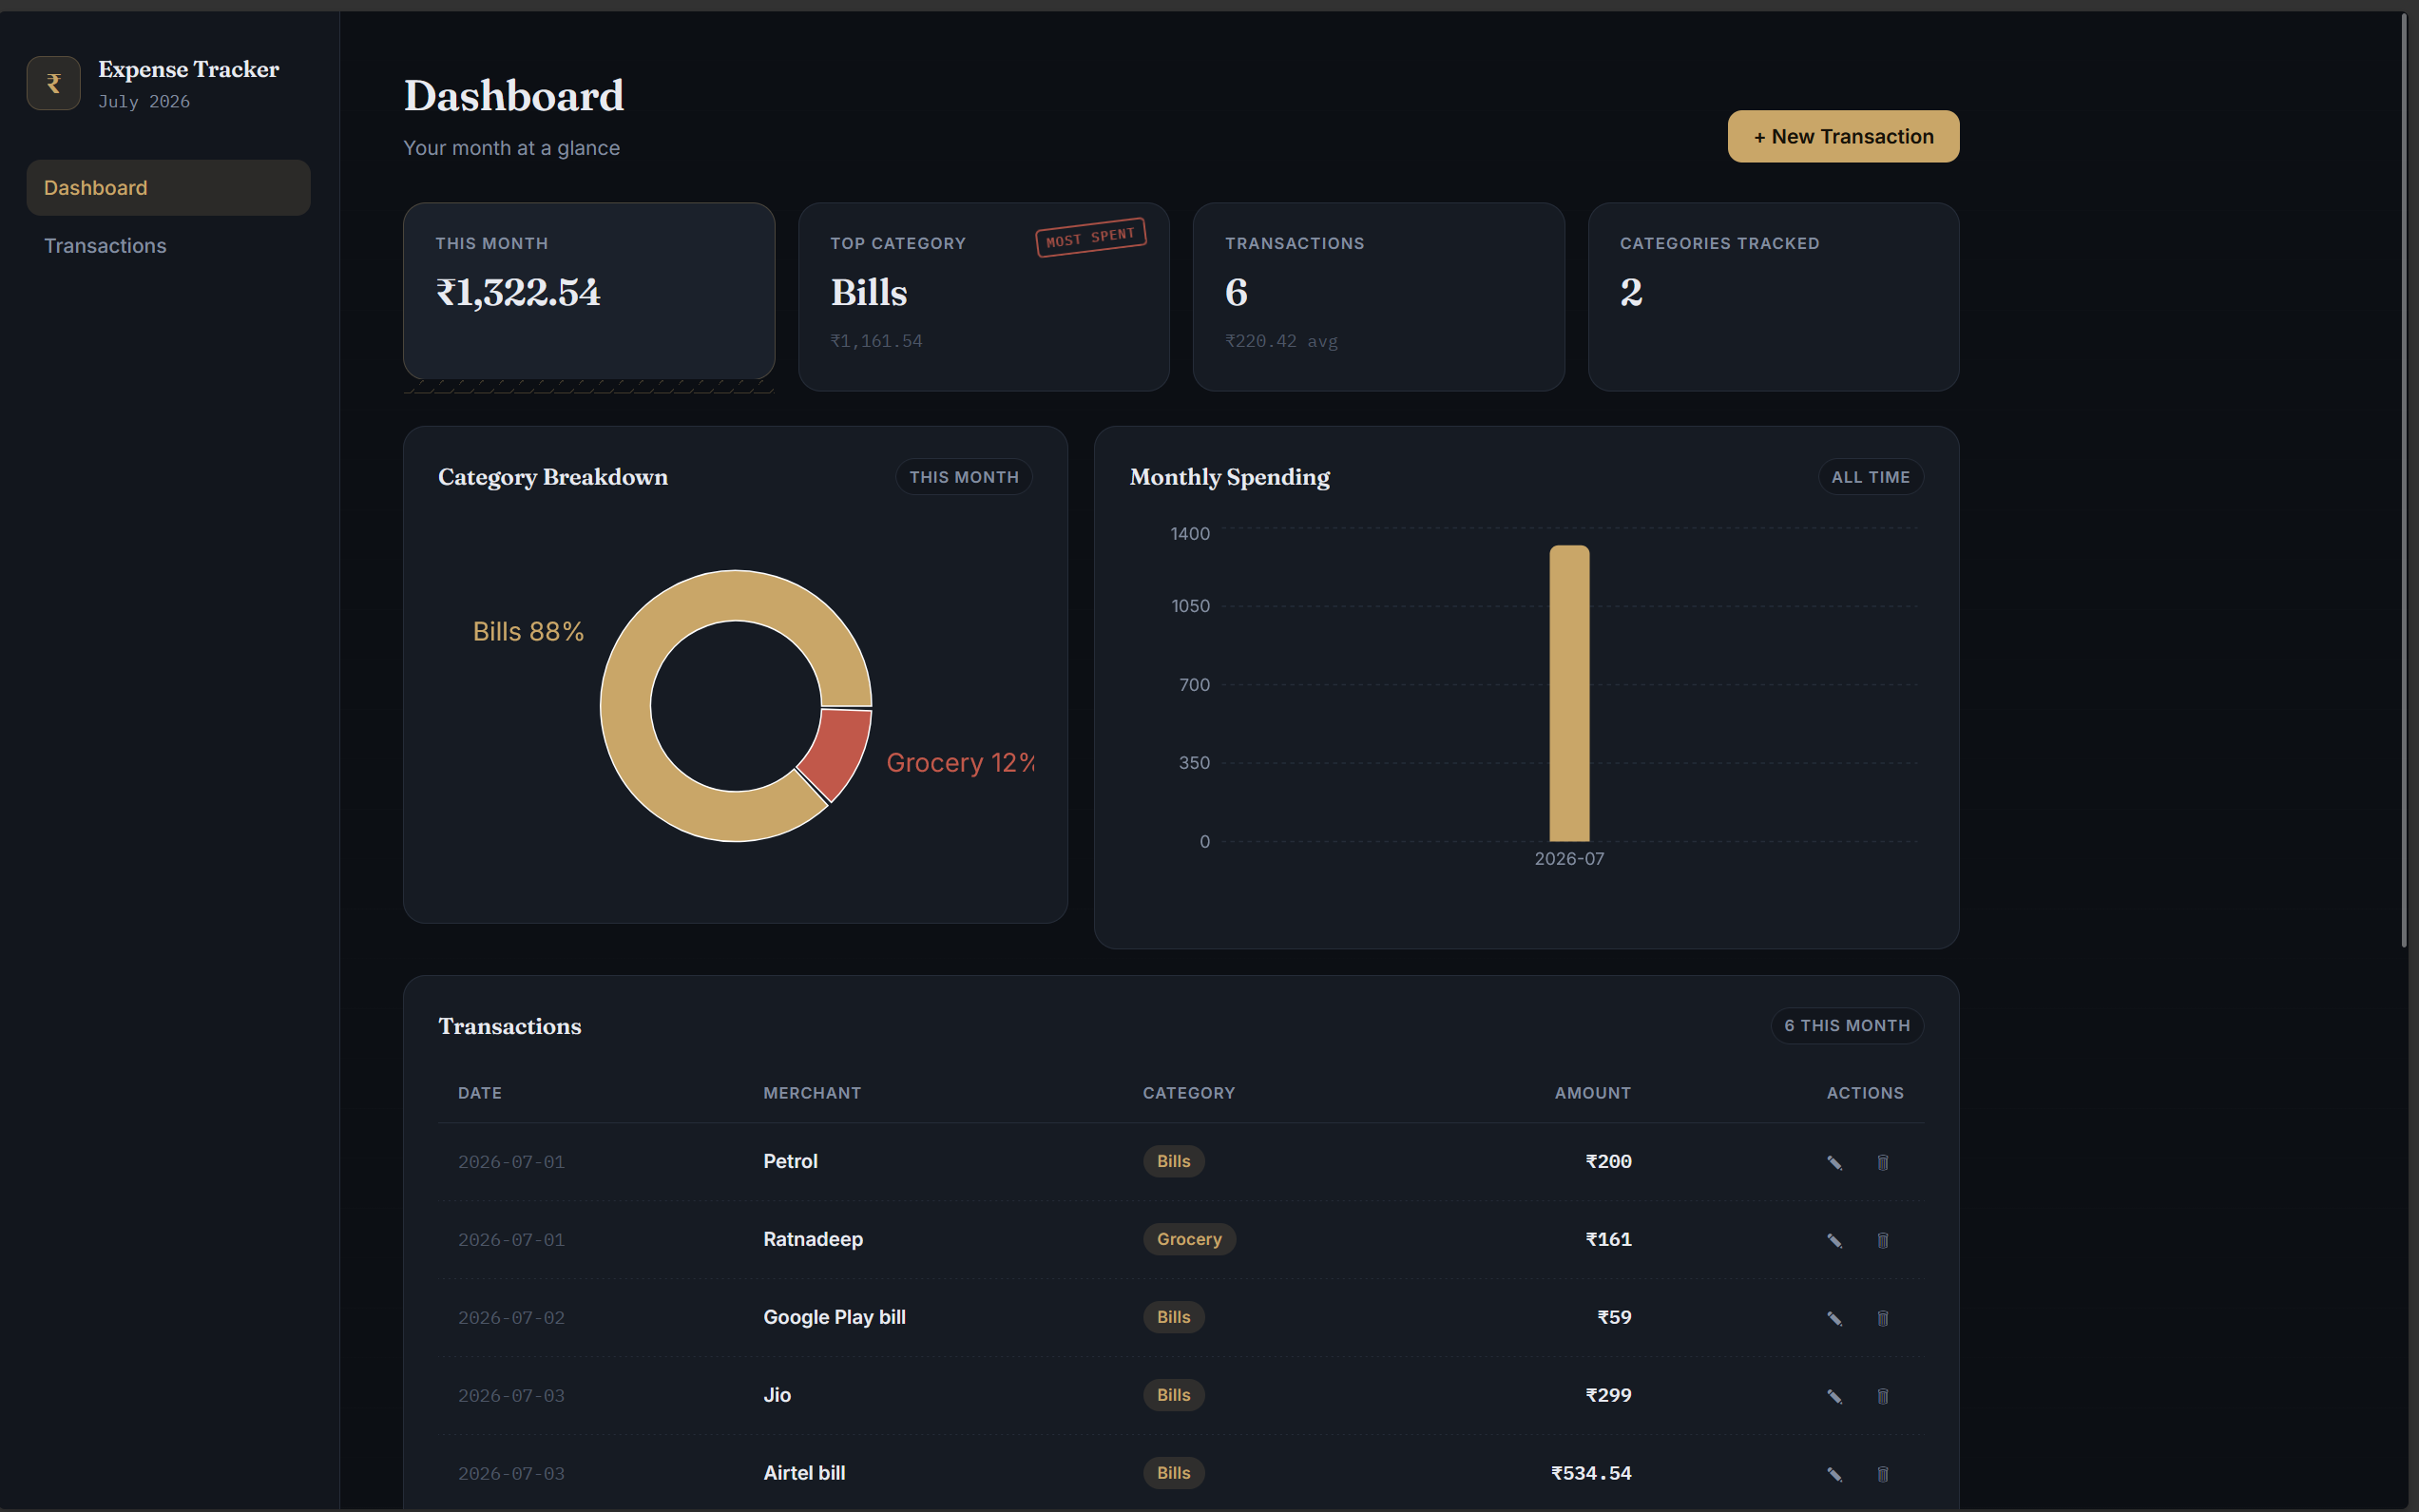The width and height of the screenshot is (2419, 1512).
Task: Delete the Petrol transaction
Action: [1882, 1162]
